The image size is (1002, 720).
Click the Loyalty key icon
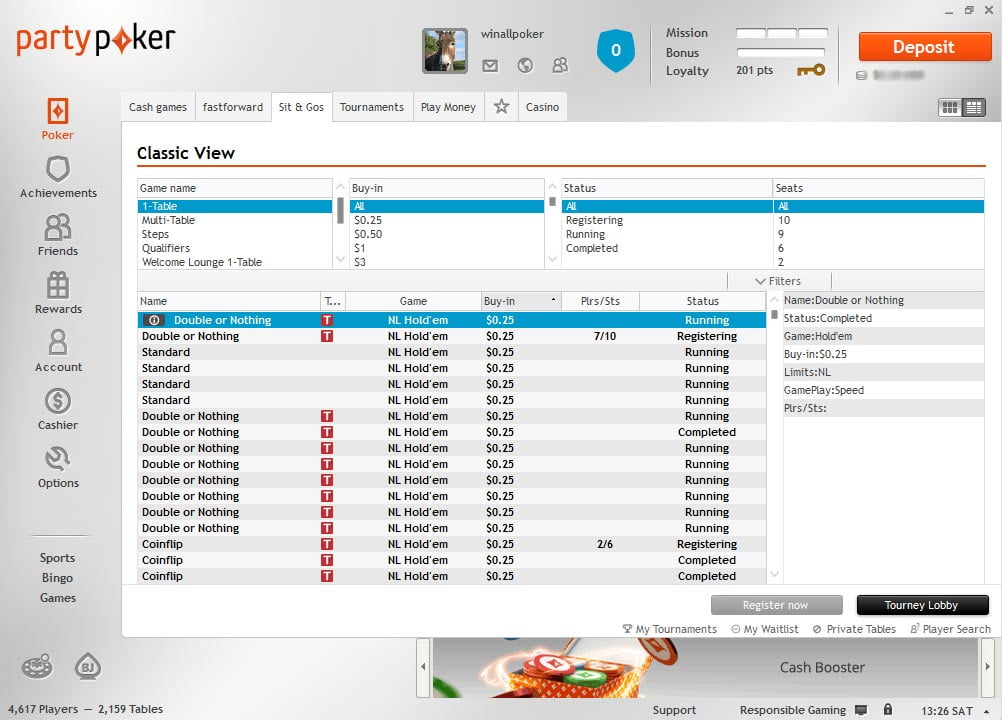(x=811, y=70)
